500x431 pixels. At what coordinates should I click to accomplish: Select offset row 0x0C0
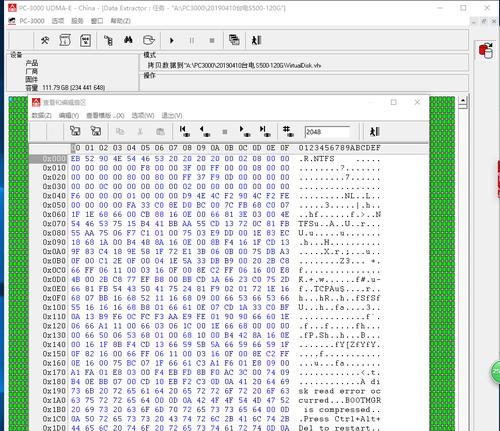pos(54,270)
